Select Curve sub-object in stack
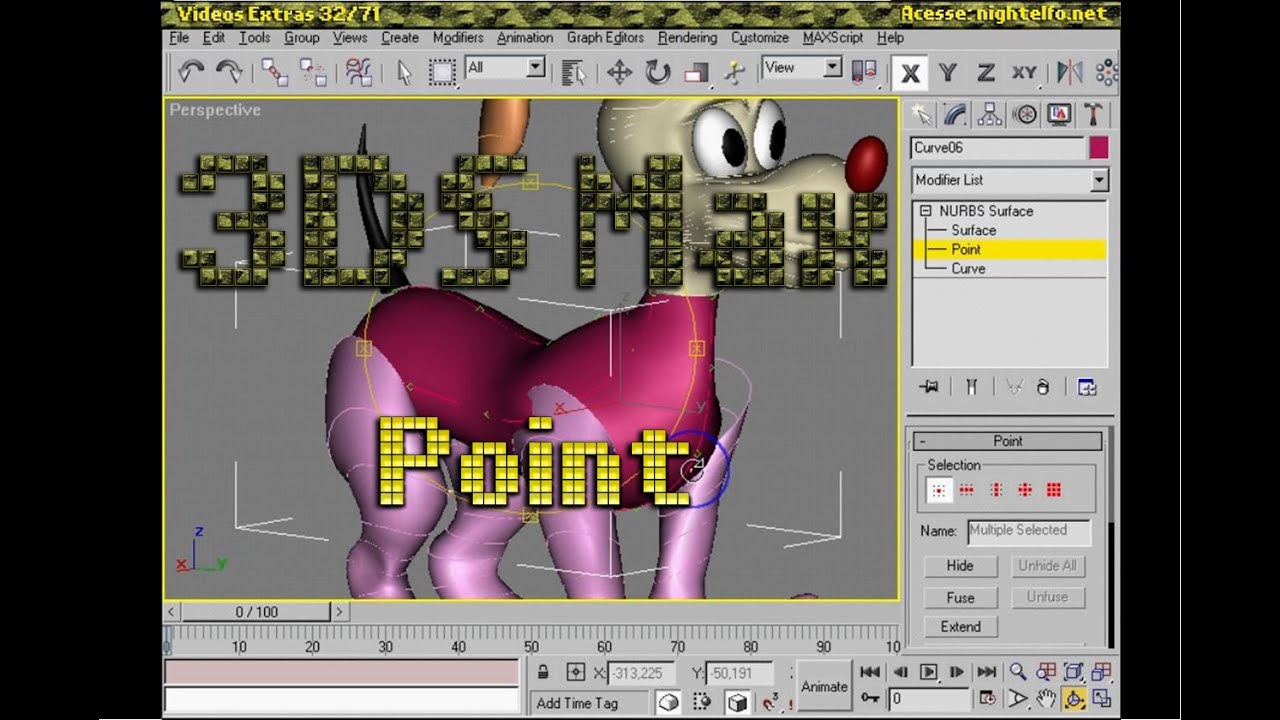This screenshot has height=720, width=1280. point(968,268)
